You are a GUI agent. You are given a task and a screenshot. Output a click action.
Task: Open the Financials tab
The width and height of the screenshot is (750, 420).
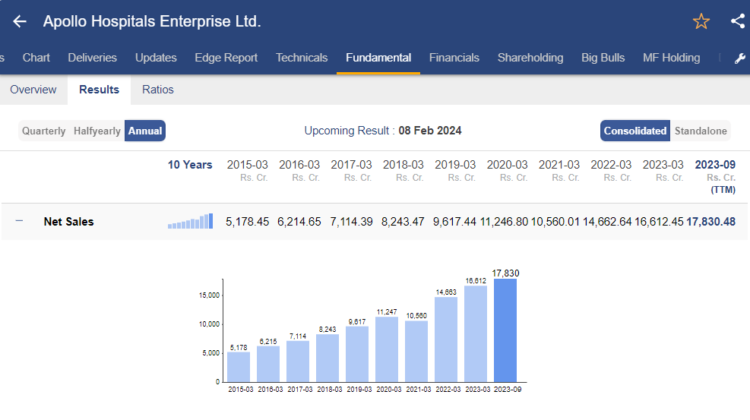point(454,58)
